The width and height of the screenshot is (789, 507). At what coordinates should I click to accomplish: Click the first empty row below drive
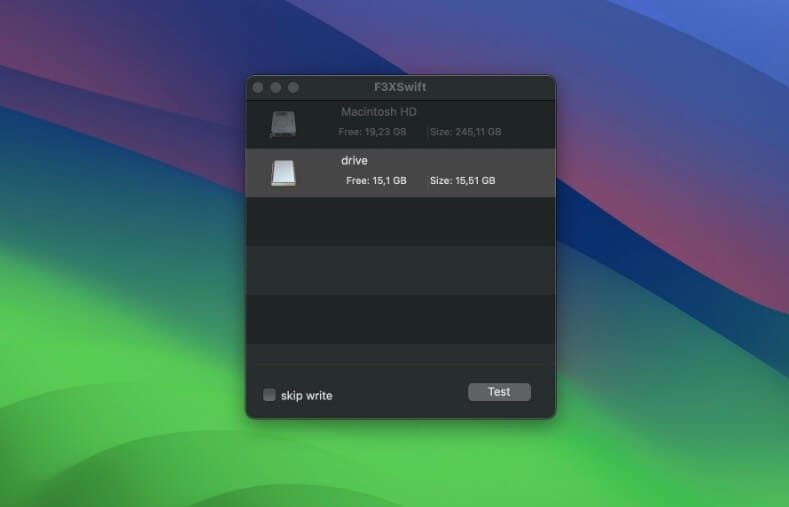[400, 221]
